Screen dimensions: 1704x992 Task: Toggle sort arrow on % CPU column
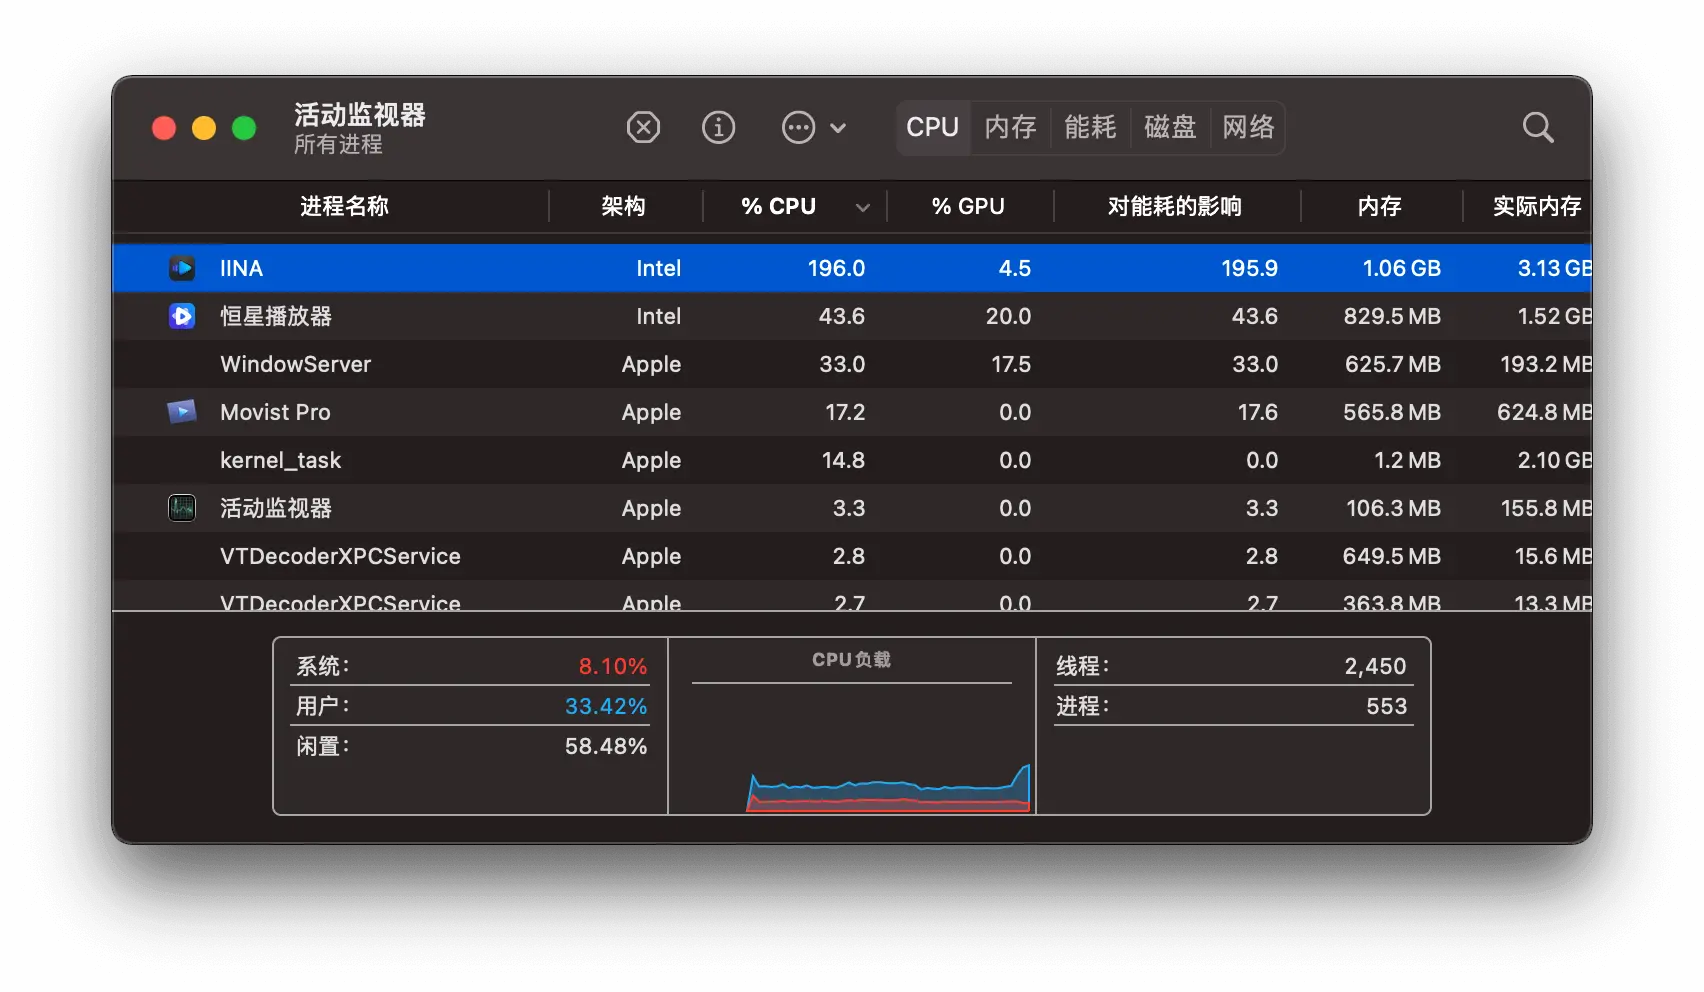(862, 208)
